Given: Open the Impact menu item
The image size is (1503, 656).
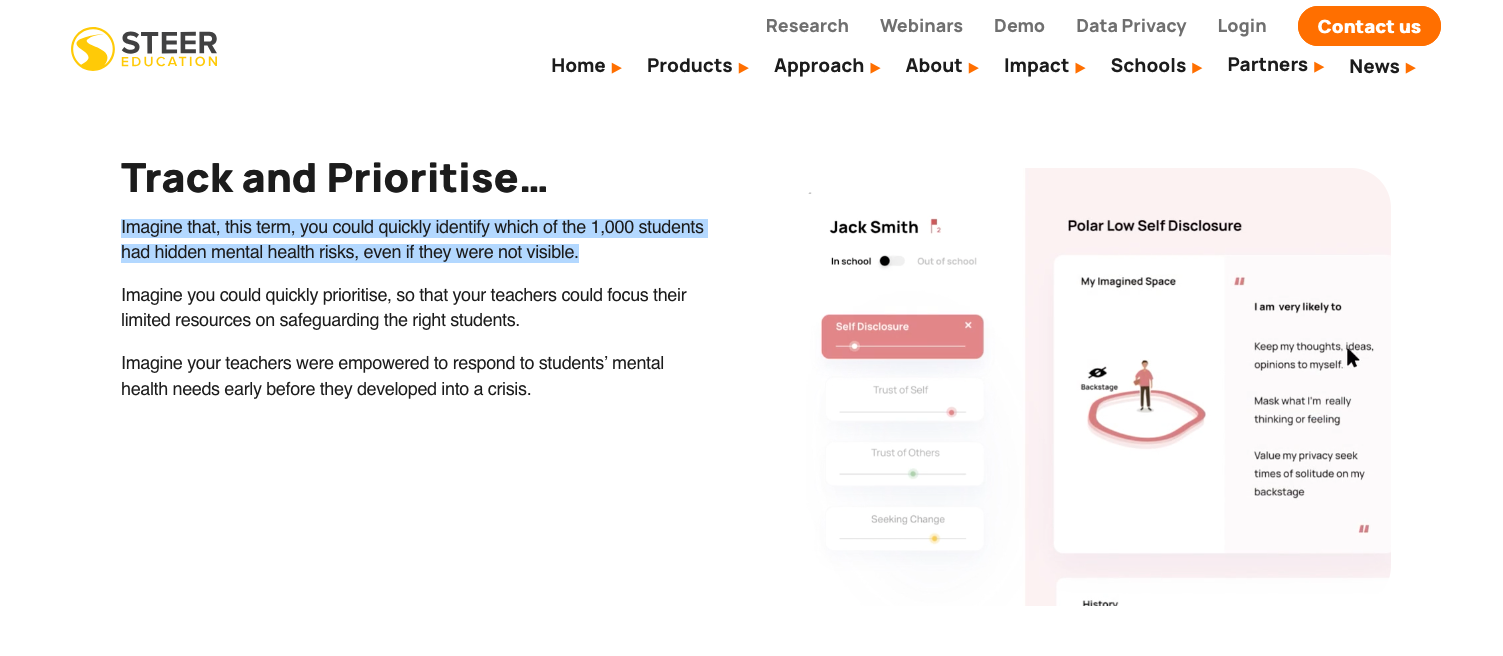Looking at the screenshot, I should (1036, 66).
